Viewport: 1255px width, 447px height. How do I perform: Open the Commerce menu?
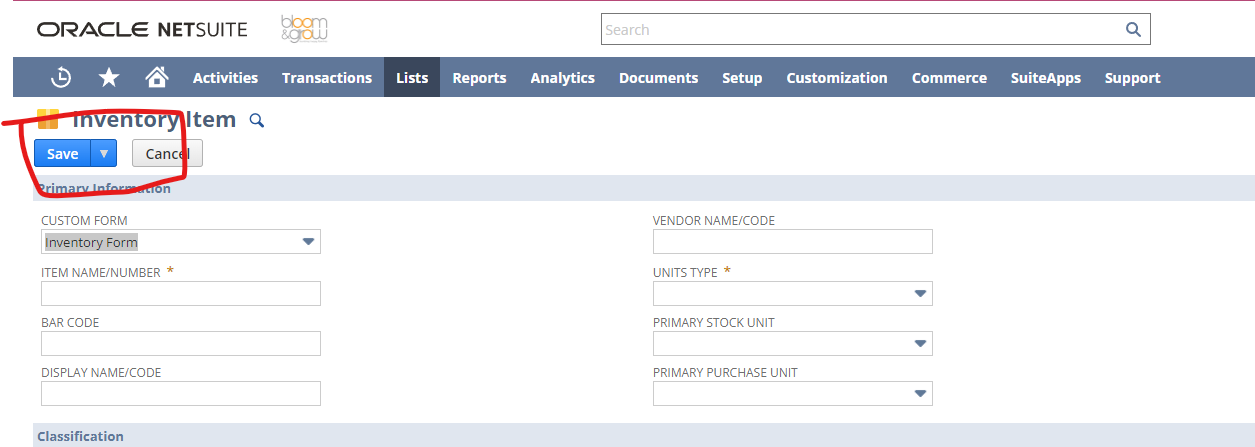point(949,78)
